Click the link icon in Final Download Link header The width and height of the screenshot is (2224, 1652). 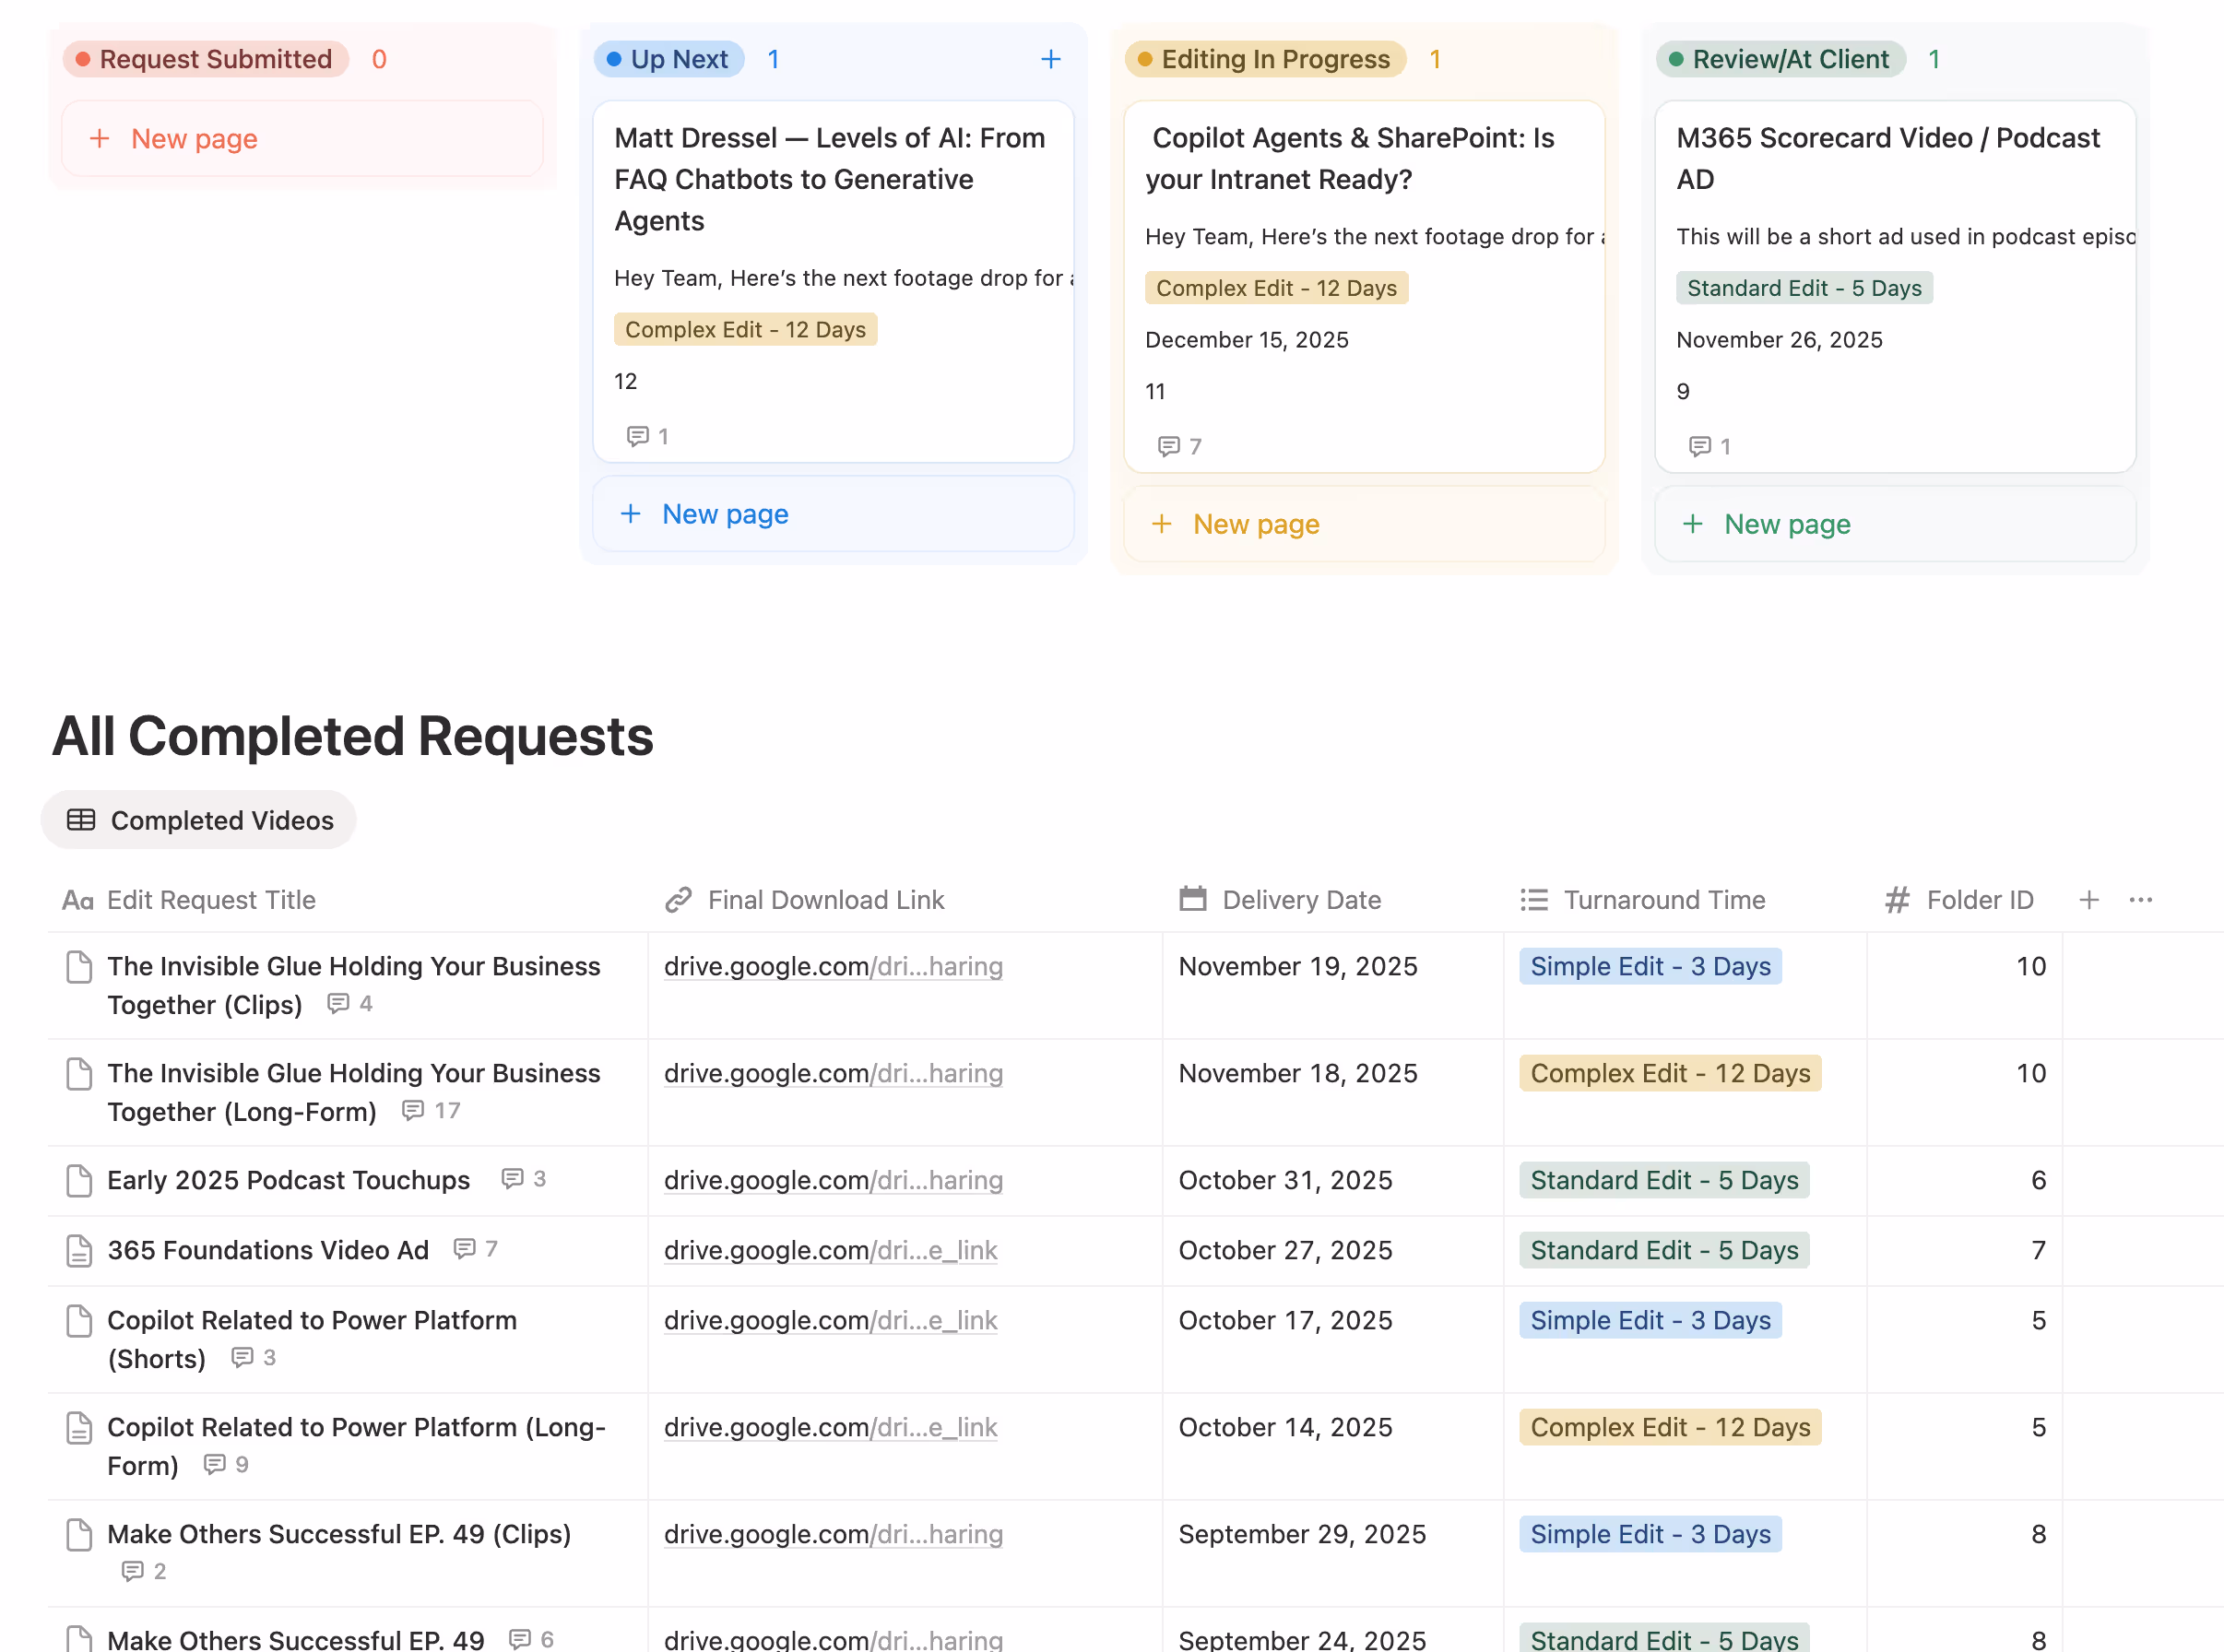[678, 899]
